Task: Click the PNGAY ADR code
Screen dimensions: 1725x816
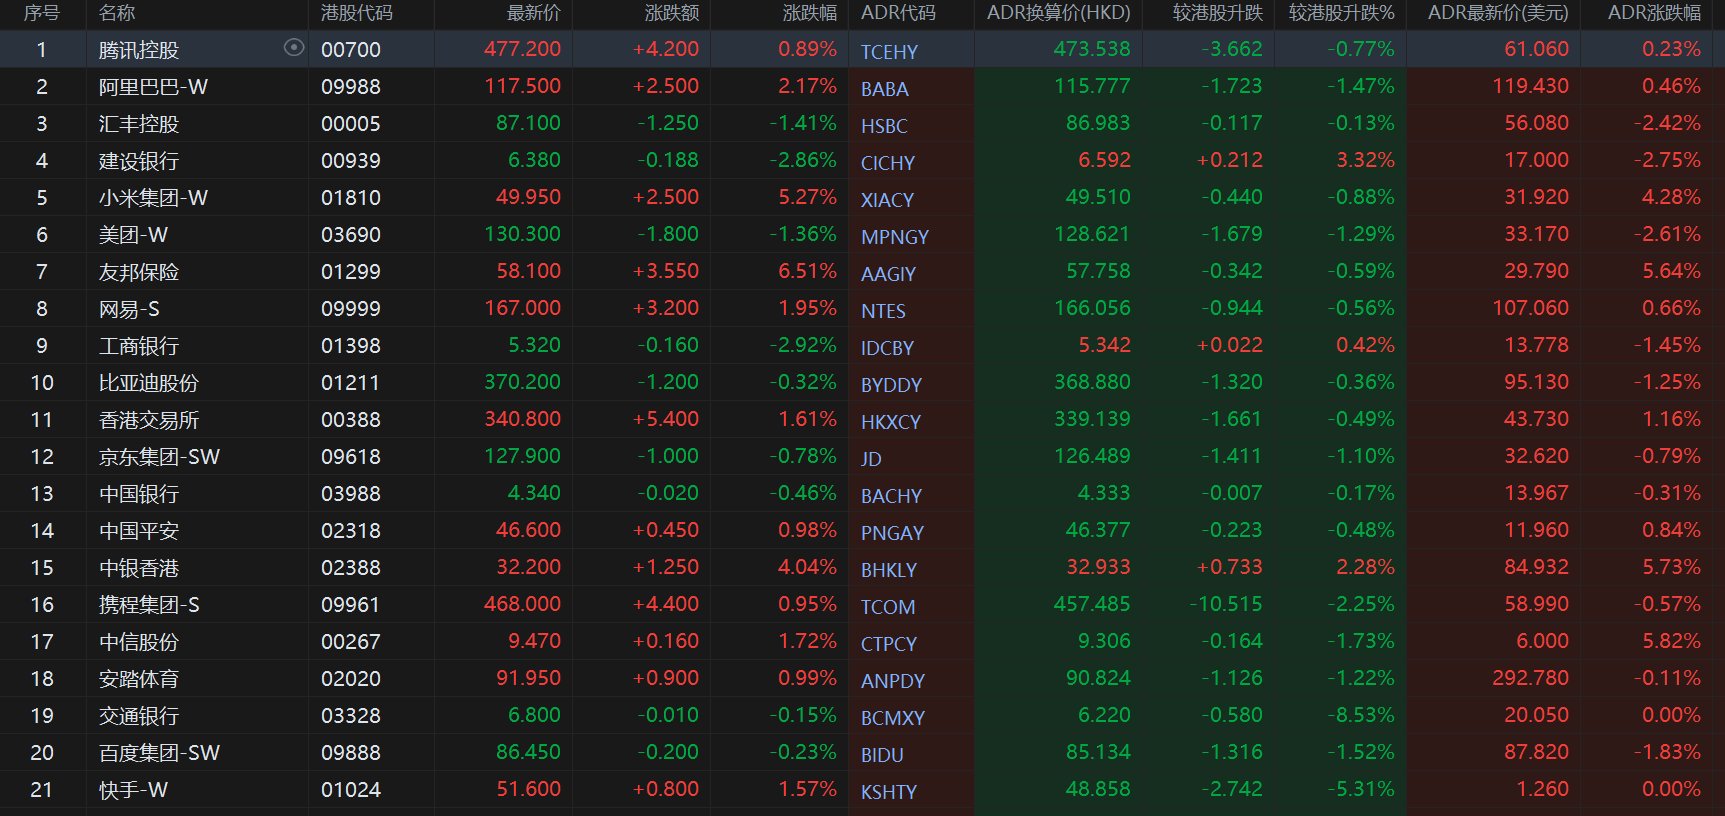Action: 892,533
